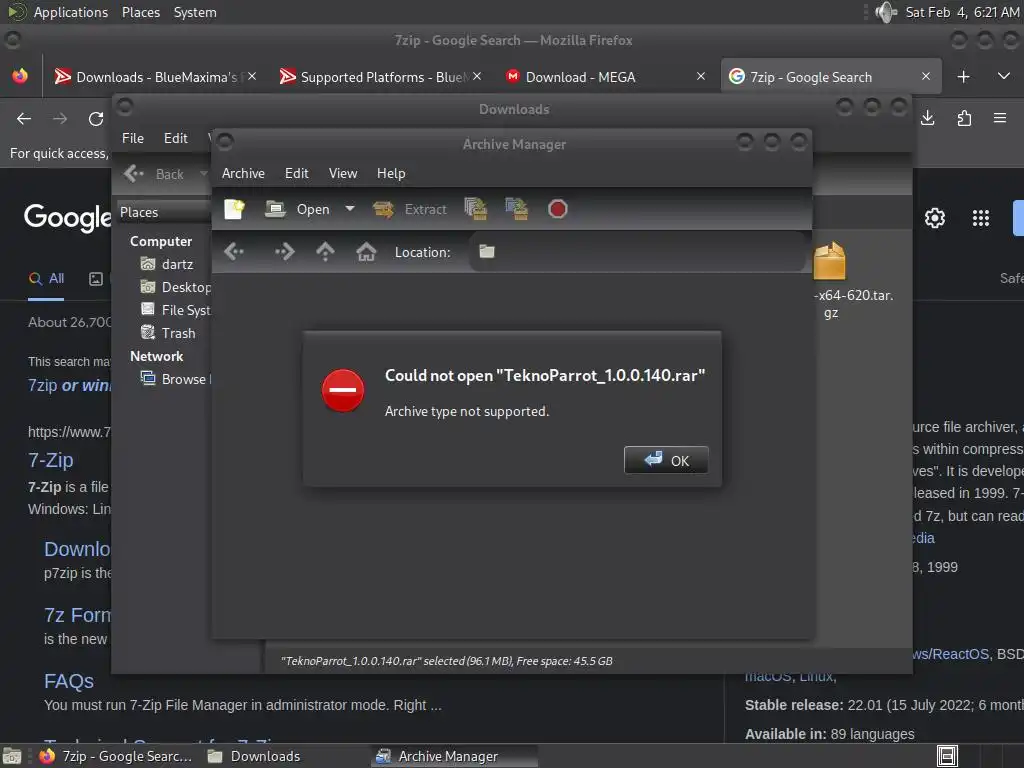Select the Images search filter icon

[96, 279]
